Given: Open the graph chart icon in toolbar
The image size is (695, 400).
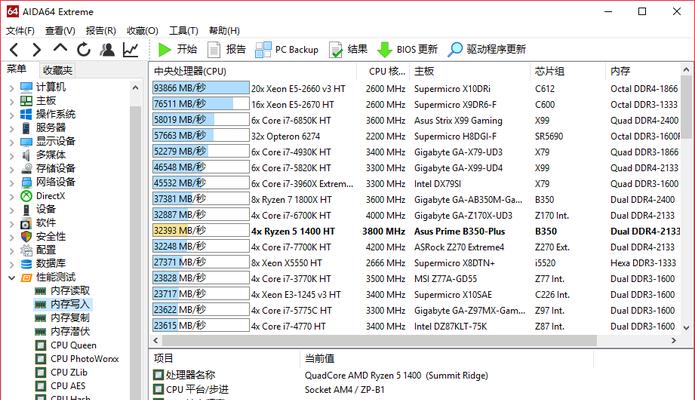Looking at the screenshot, I should click(131, 49).
